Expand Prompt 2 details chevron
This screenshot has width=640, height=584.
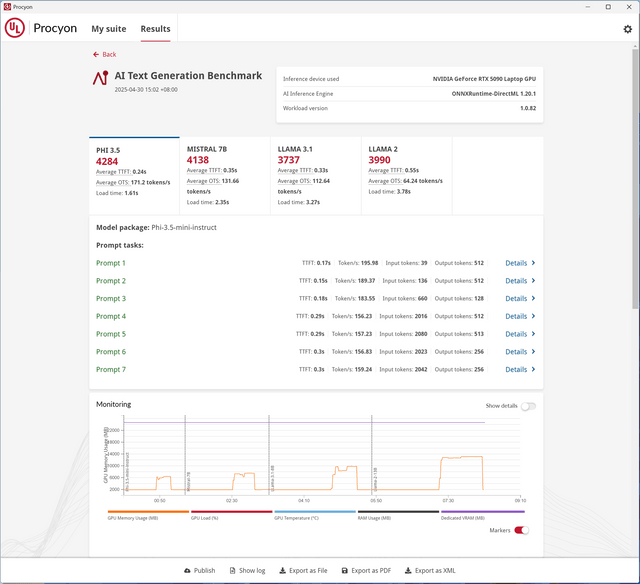click(x=533, y=281)
